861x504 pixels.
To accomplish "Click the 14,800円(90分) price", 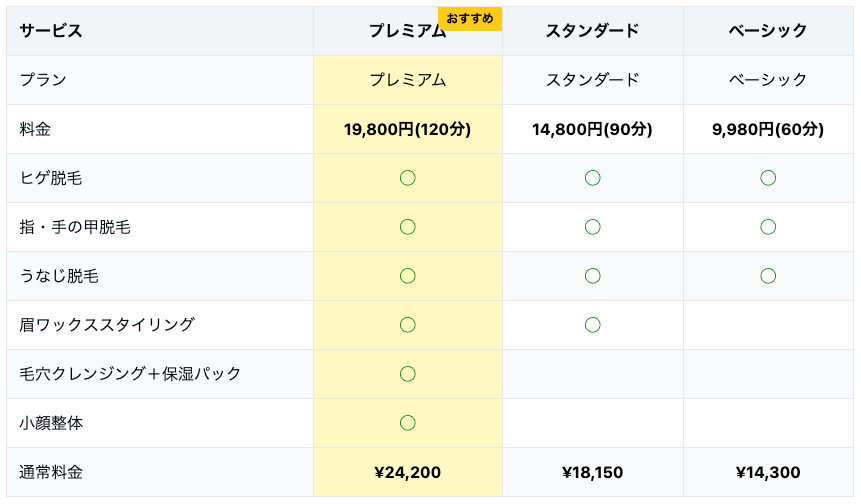I will click(x=592, y=129).
